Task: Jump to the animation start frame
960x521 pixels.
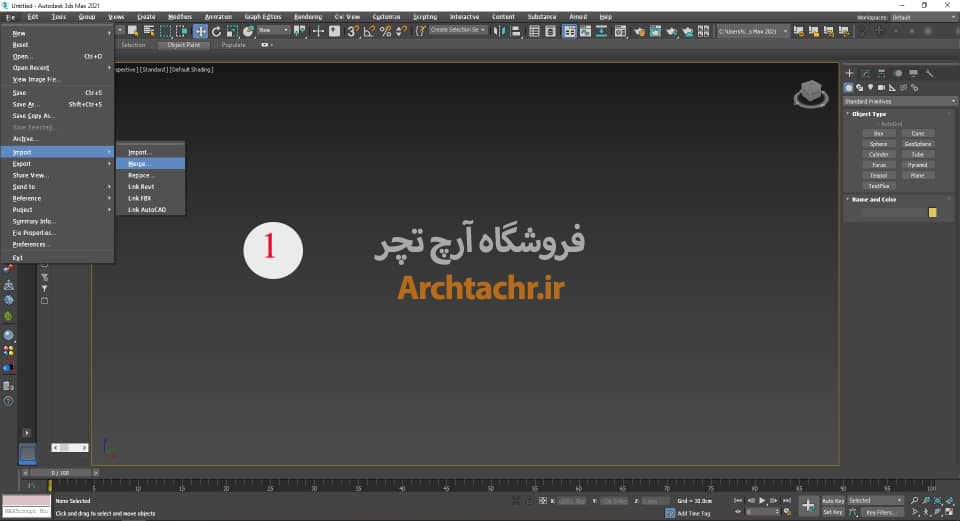Action: tap(738, 501)
